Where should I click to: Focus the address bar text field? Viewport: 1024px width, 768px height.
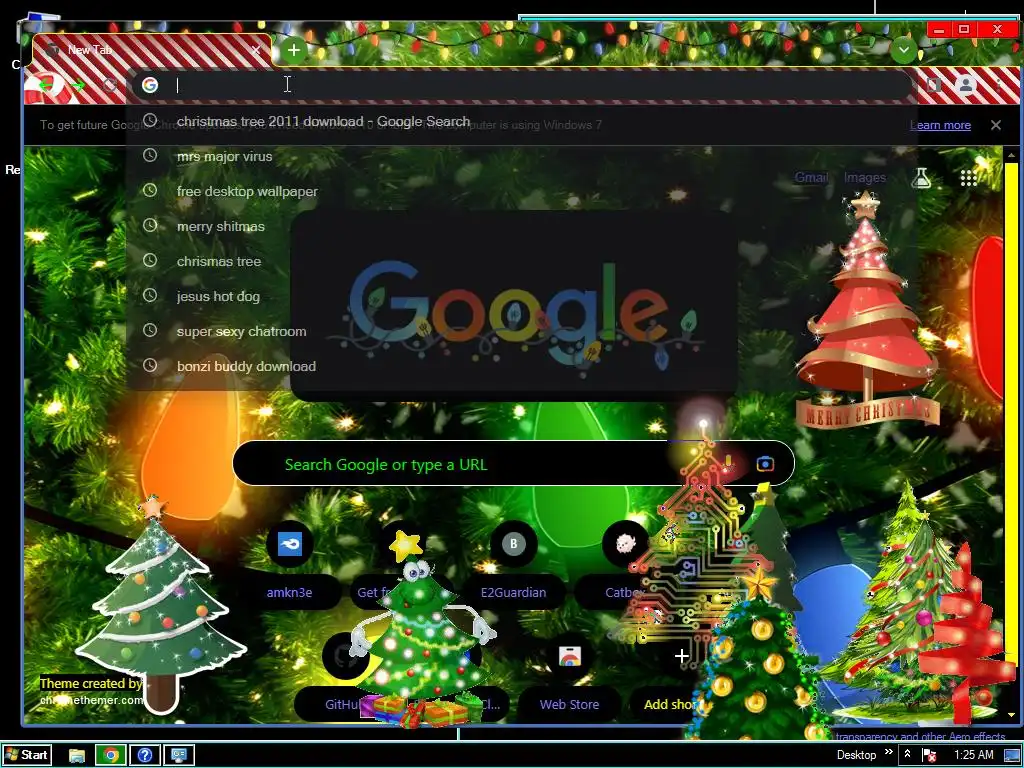(x=522, y=85)
